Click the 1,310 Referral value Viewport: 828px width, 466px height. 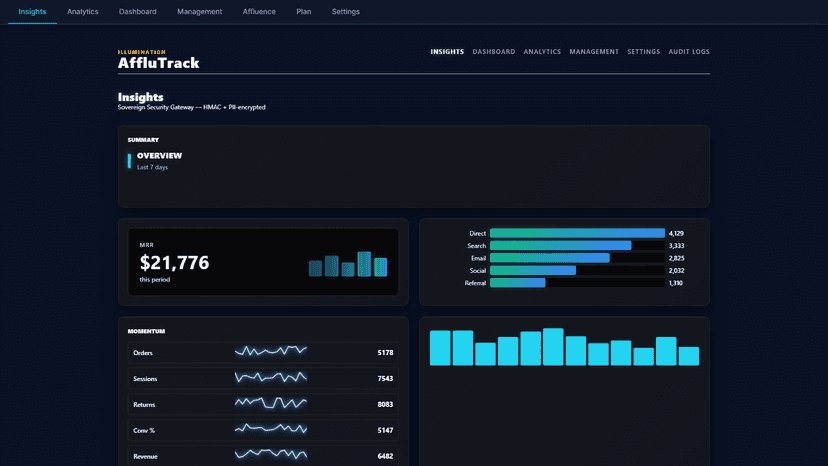[675, 283]
